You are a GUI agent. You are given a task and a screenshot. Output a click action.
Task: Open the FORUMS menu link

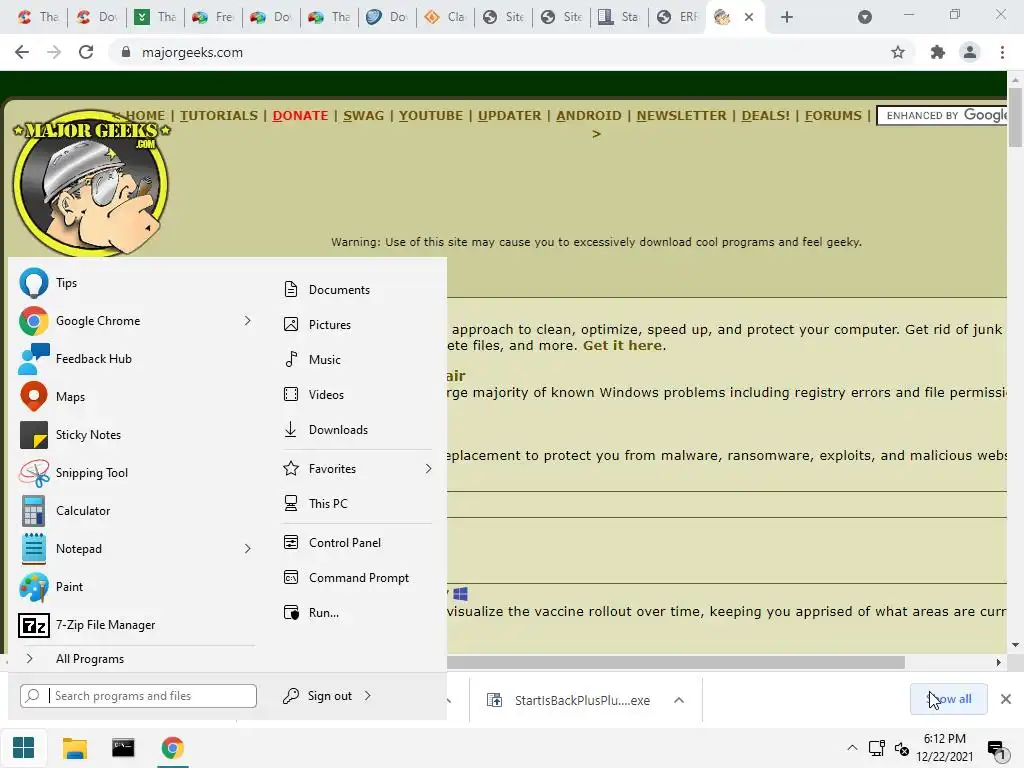[833, 116]
